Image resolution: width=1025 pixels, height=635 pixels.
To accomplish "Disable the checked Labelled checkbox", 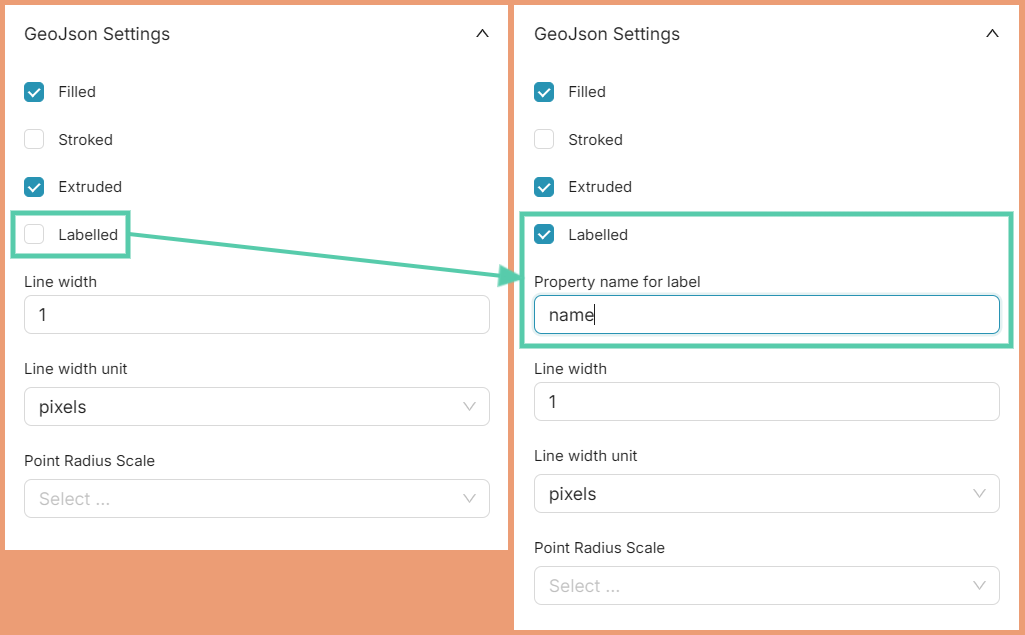I will click(545, 235).
